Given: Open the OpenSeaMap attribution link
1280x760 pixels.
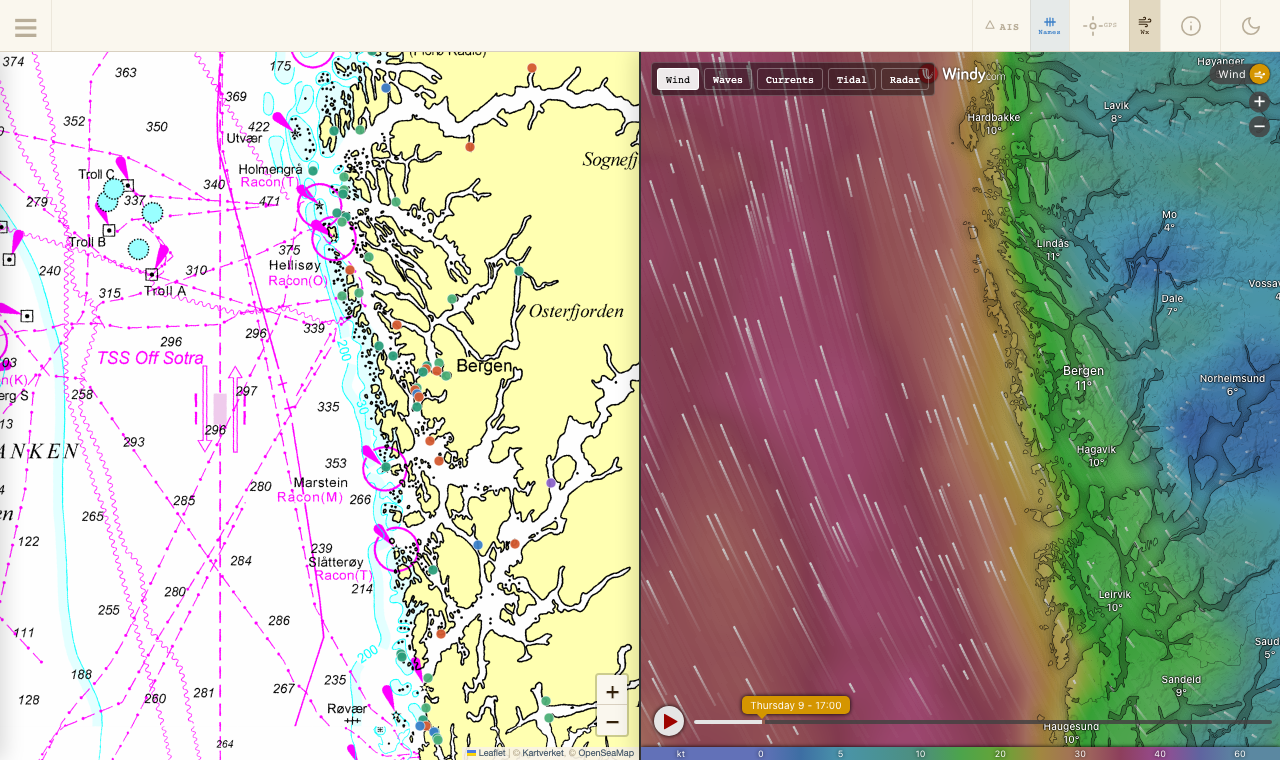Looking at the screenshot, I should point(606,753).
